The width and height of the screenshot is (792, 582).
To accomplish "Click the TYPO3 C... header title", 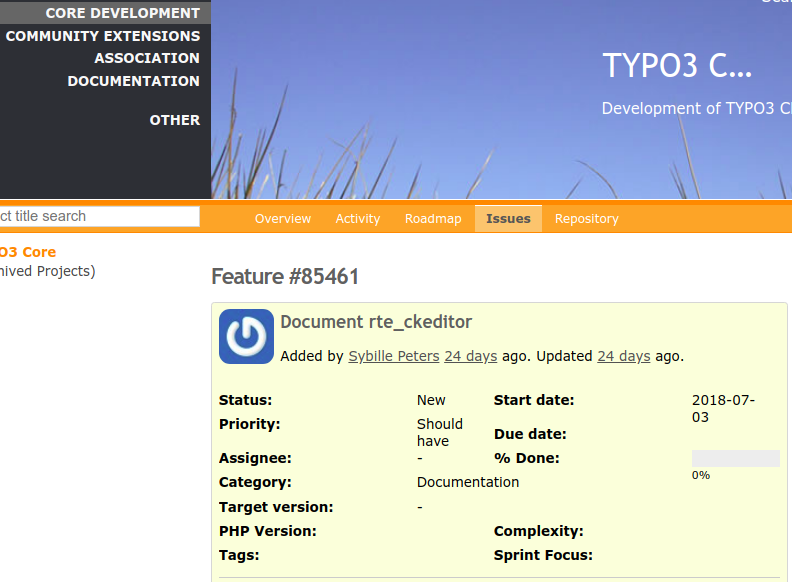I will coord(677,66).
